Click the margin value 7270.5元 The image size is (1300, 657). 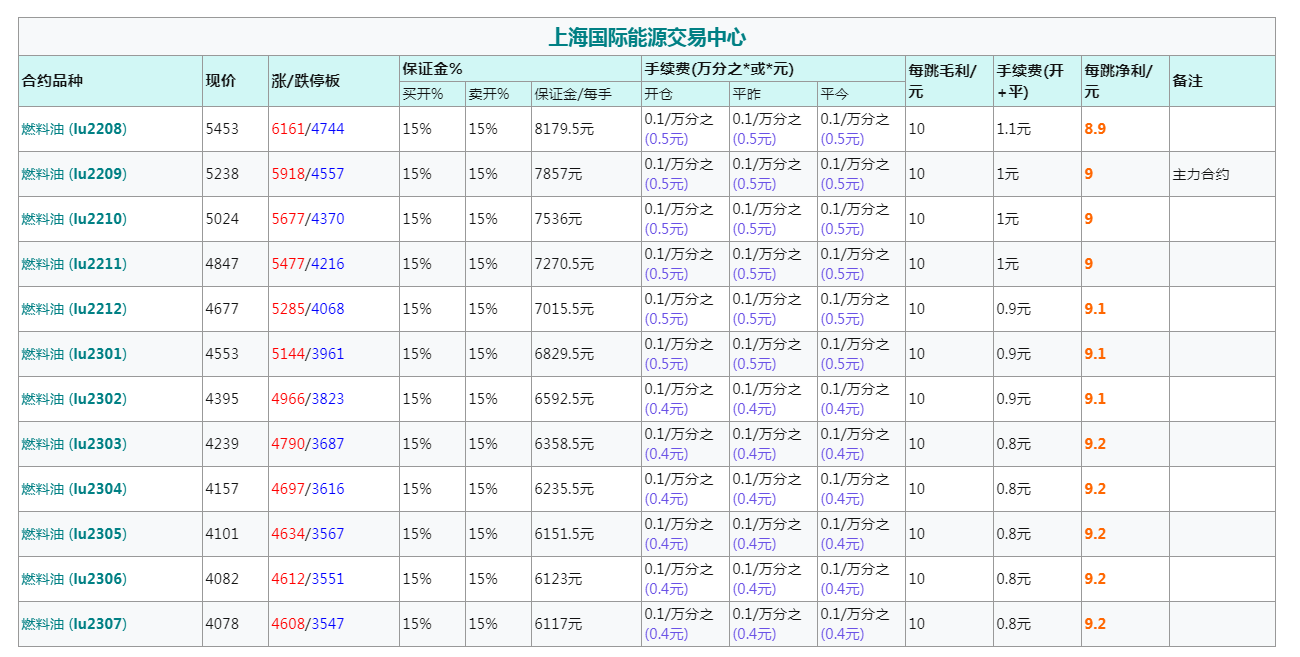[x=565, y=264]
